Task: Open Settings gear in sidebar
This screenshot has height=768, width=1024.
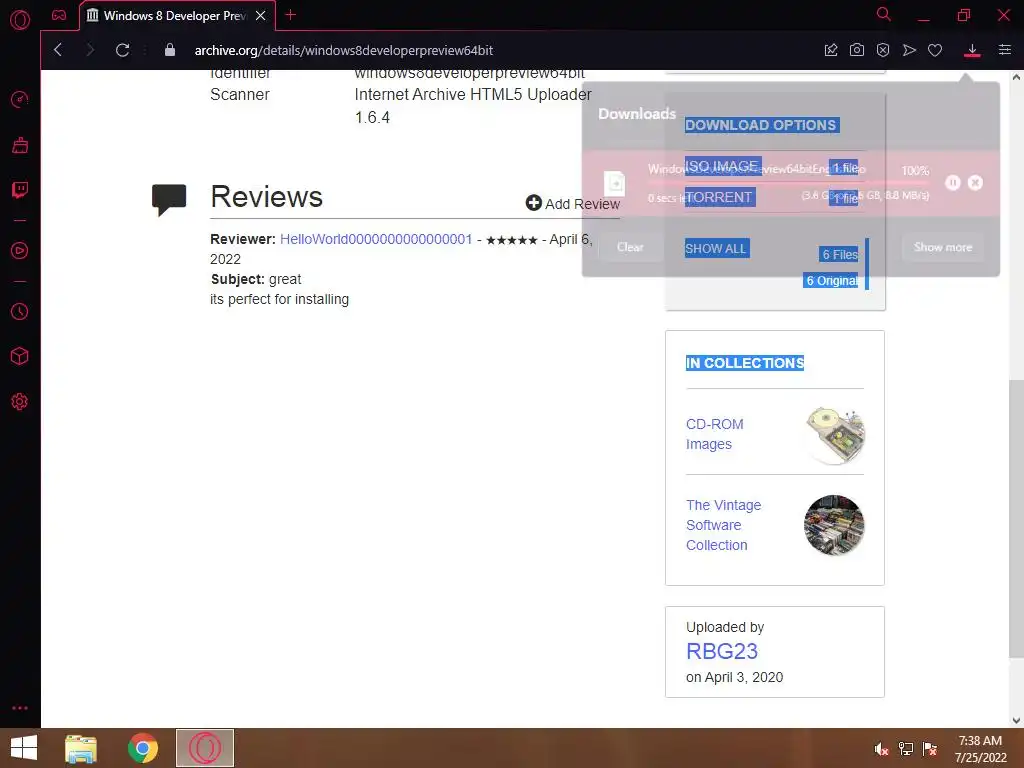Action: coord(20,402)
